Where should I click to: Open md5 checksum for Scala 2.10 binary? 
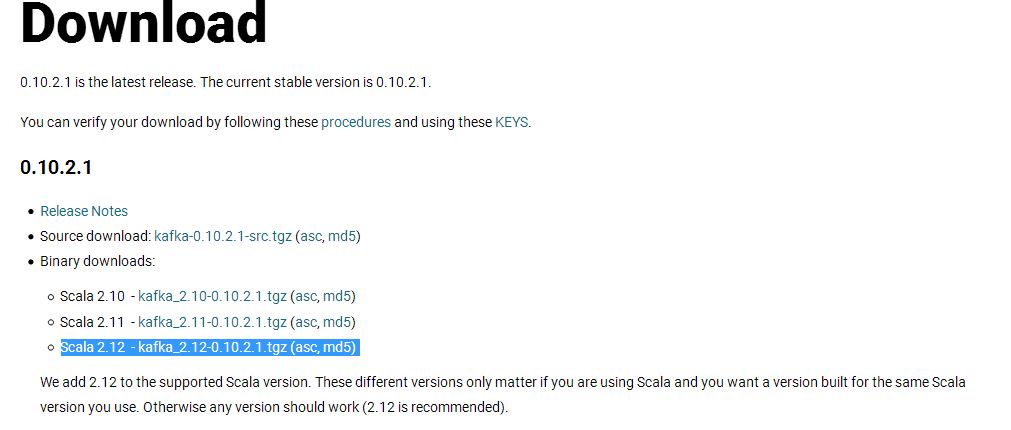337,296
